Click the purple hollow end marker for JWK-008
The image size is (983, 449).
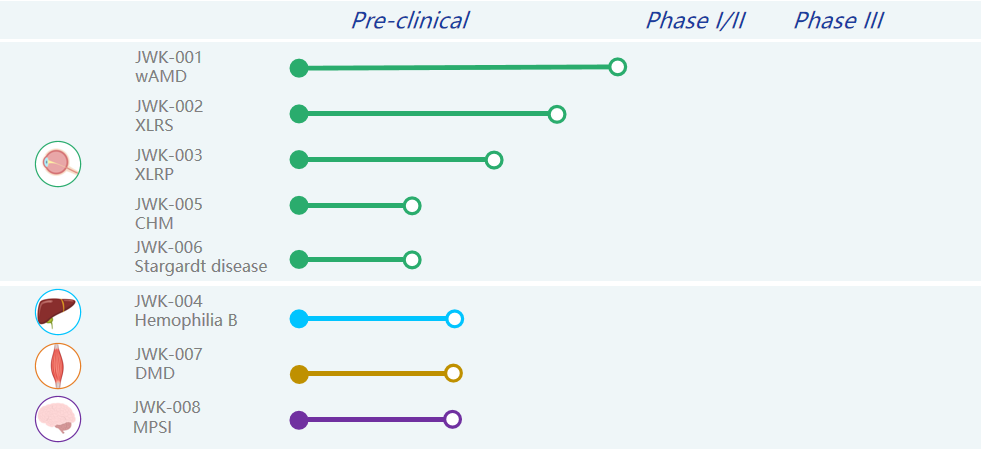453,420
